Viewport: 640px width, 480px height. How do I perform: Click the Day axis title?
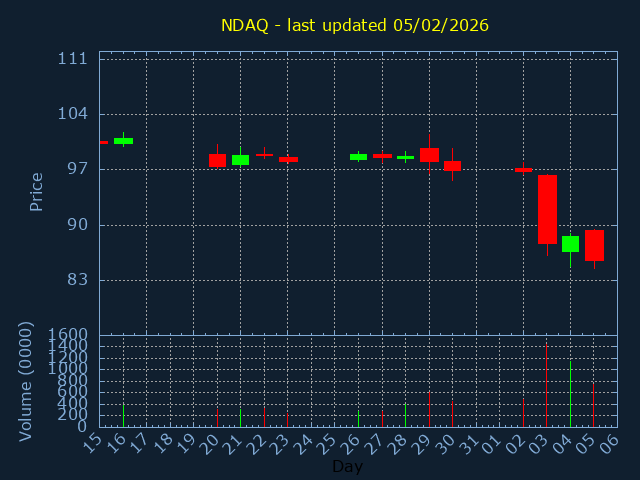click(x=347, y=466)
